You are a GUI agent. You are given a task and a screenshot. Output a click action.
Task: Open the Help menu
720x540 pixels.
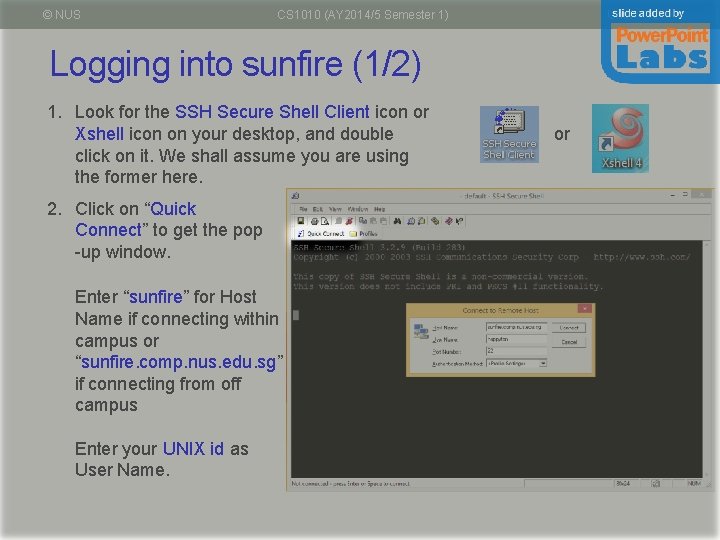(x=379, y=209)
